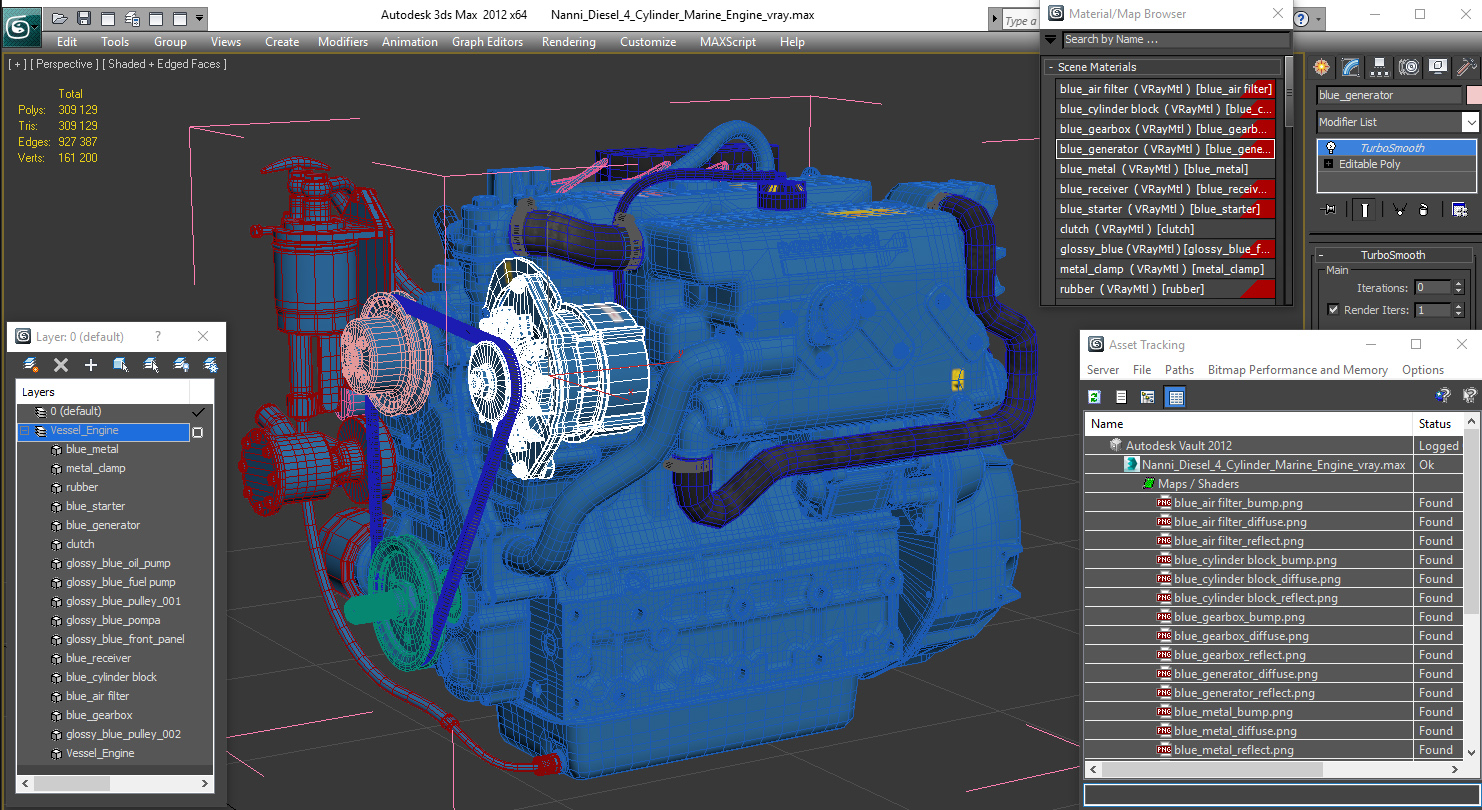Click Freeze/Unfreeze All Layers icon

(x=211, y=365)
